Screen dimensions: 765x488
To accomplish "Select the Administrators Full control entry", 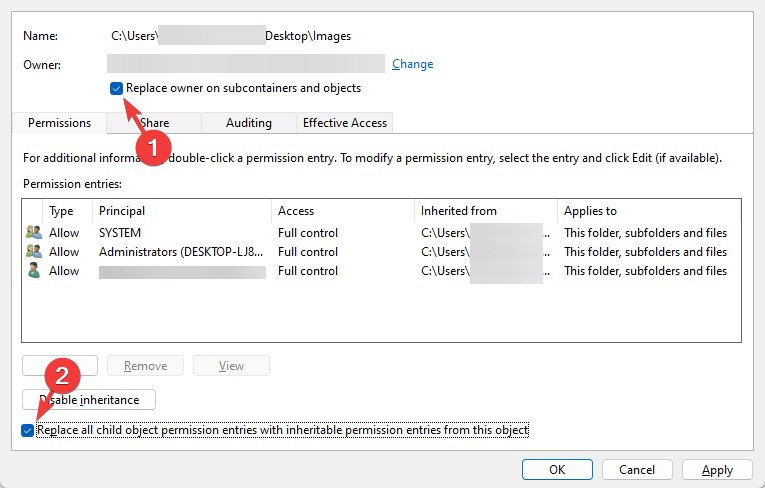I will [307, 252].
